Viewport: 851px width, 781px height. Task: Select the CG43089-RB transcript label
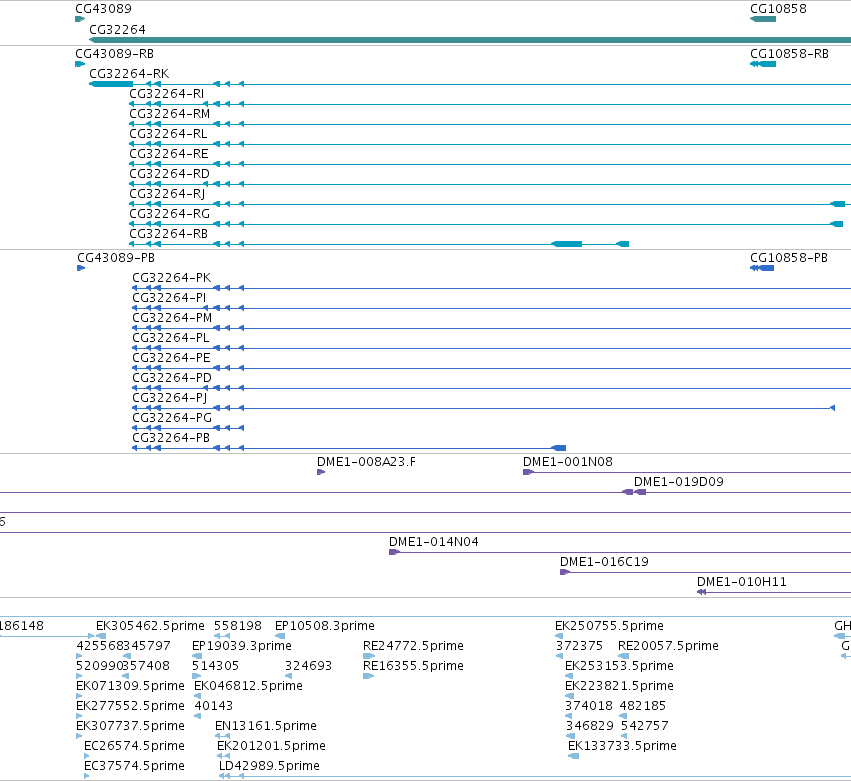(x=115, y=54)
